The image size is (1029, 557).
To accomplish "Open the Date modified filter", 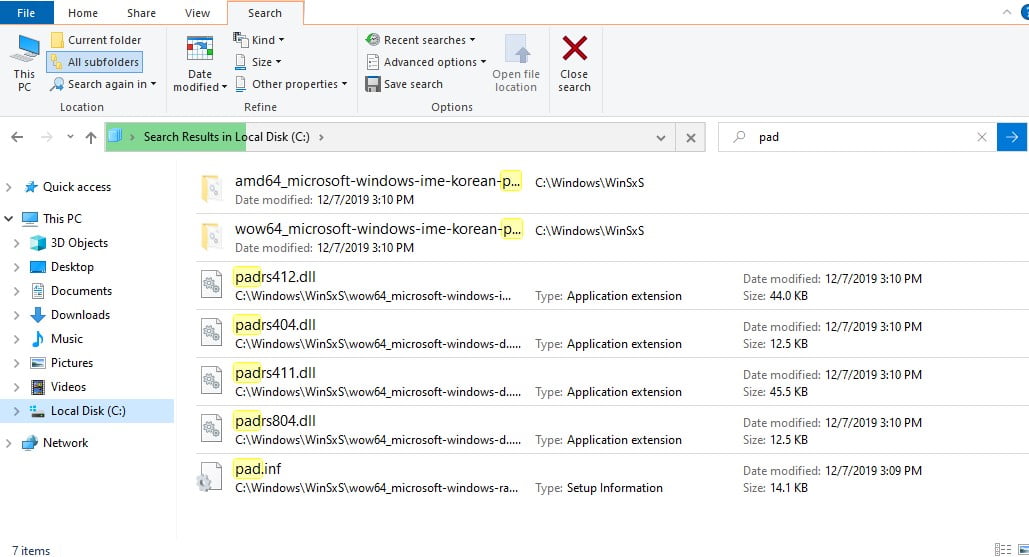I will 200,63.
